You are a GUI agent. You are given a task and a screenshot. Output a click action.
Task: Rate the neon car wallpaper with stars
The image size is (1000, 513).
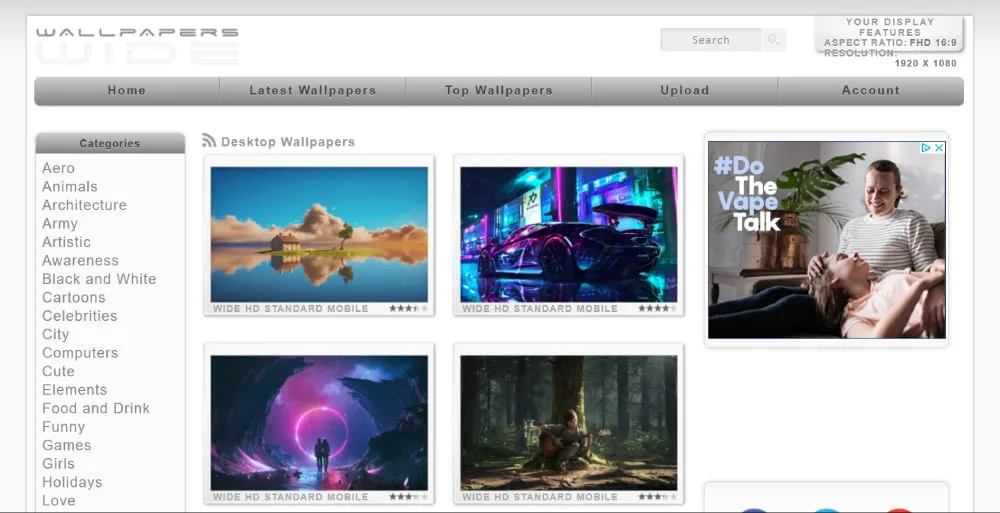658,309
